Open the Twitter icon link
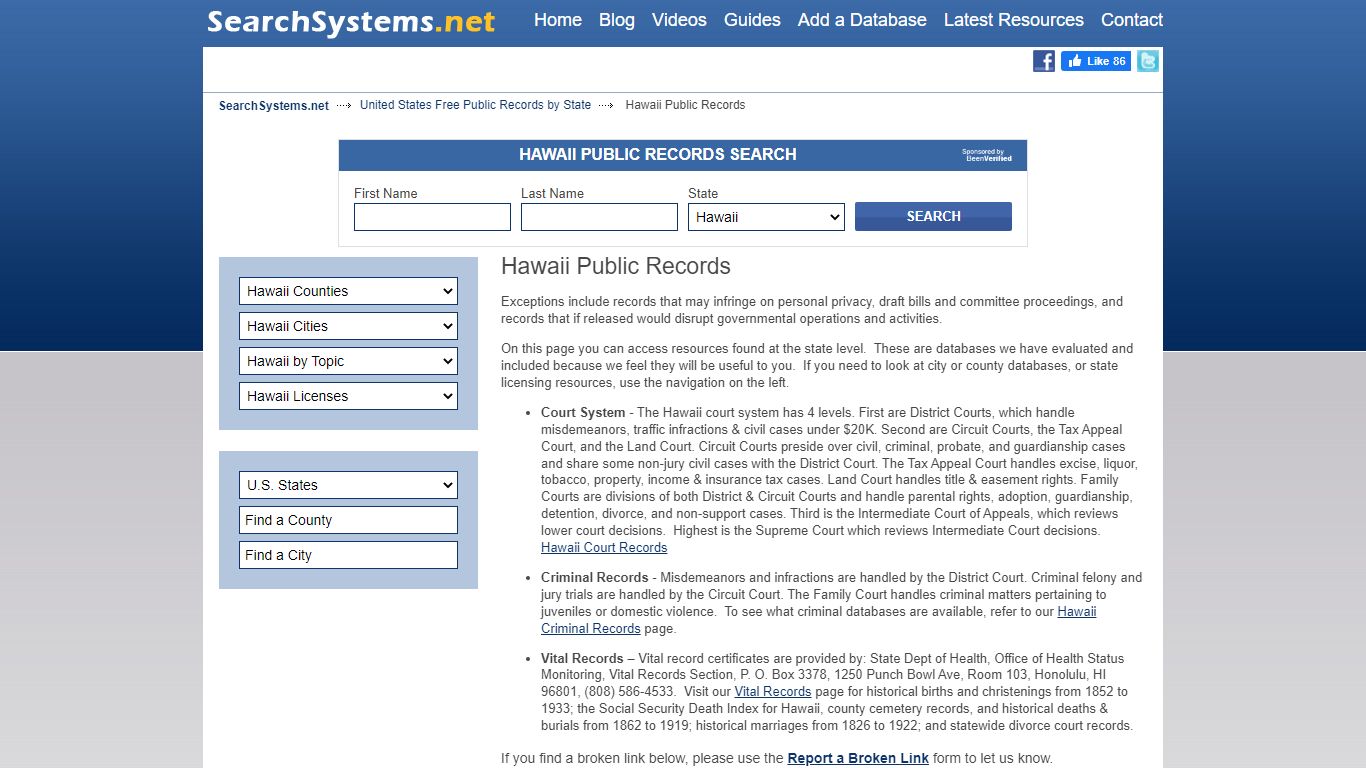 pos(1148,61)
